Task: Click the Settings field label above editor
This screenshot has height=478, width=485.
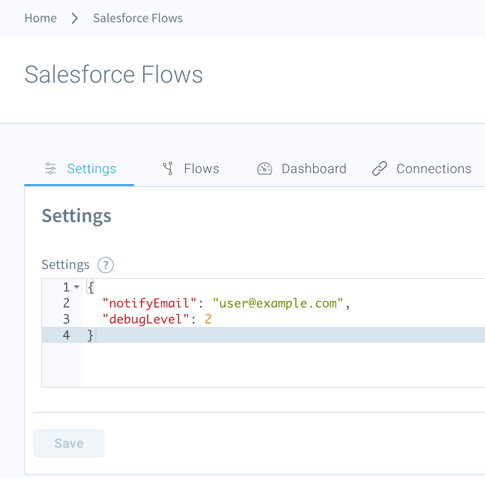Action: (x=65, y=265)
